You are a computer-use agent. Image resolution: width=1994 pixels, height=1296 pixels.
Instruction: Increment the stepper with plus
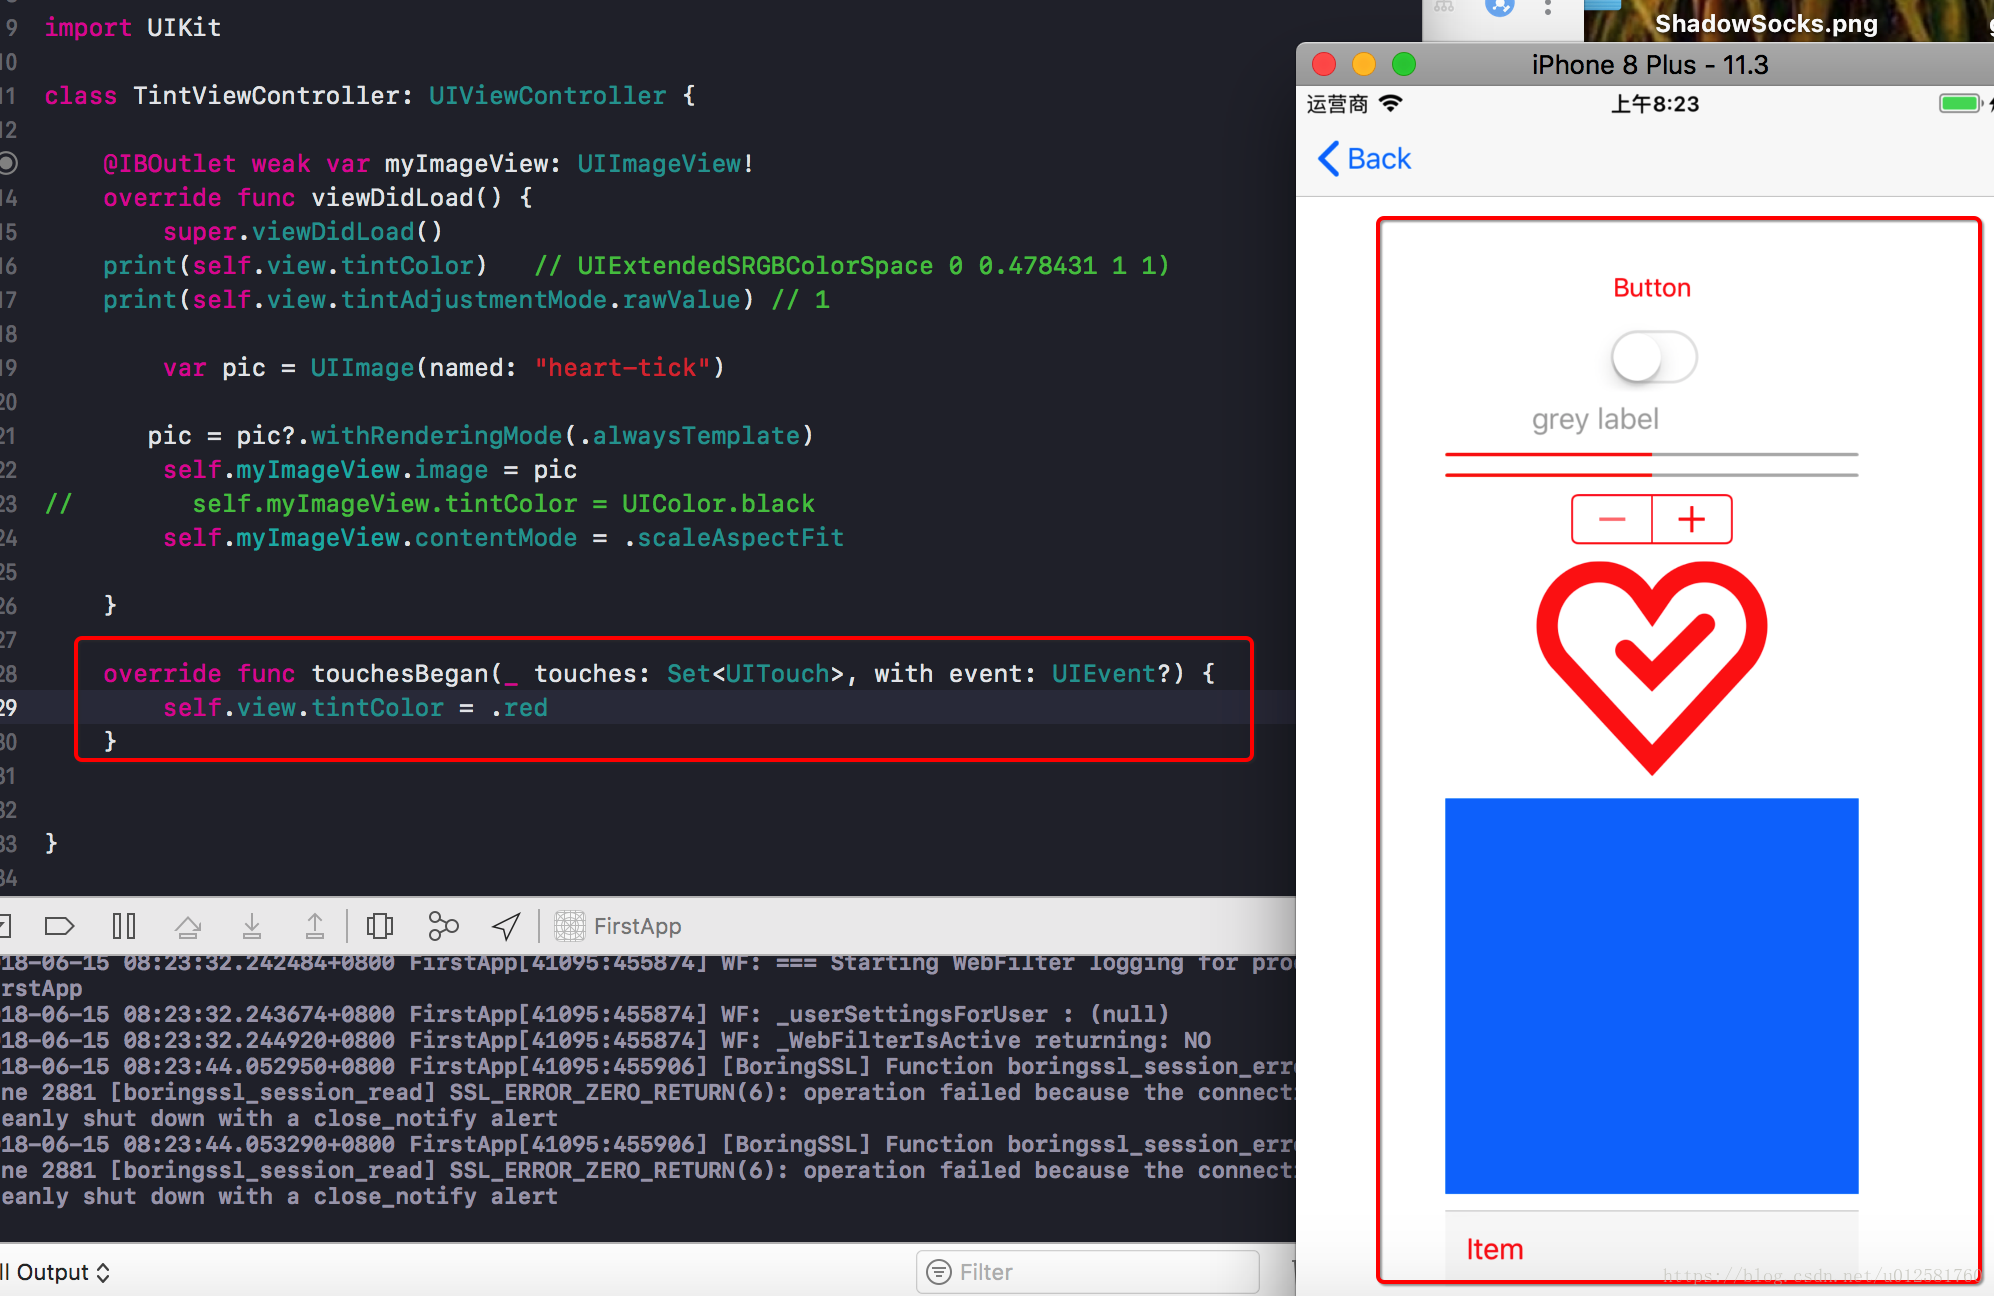(1692, 519)
